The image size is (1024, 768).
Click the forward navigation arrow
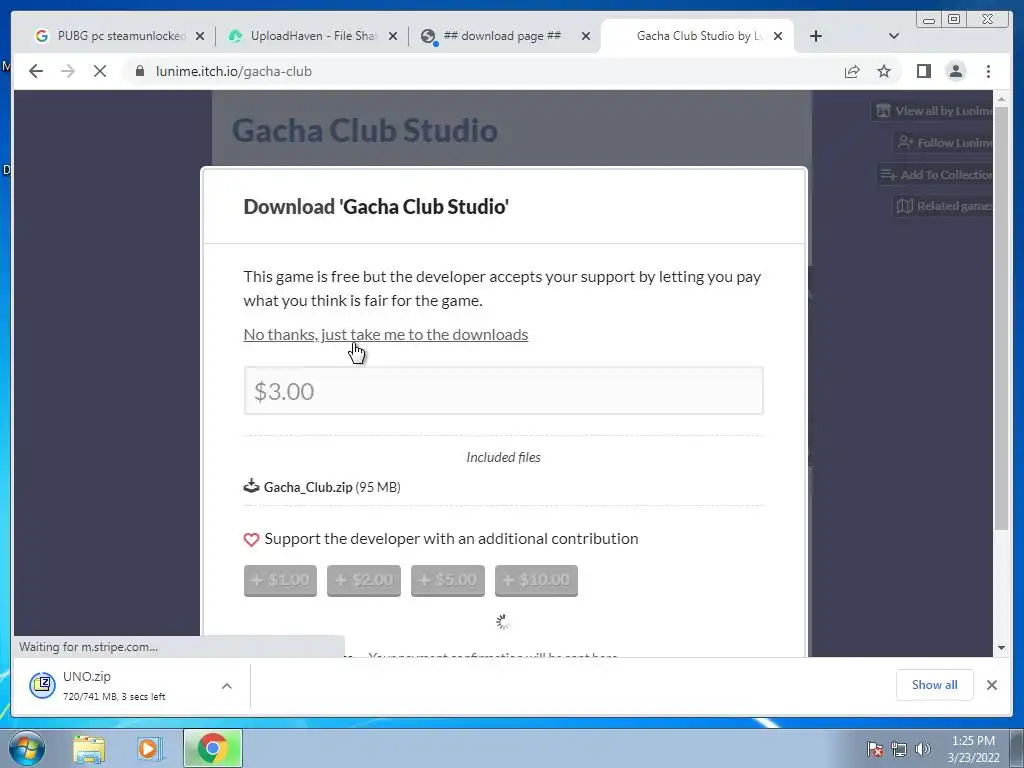pyautogui.click(x=68, y=71)
